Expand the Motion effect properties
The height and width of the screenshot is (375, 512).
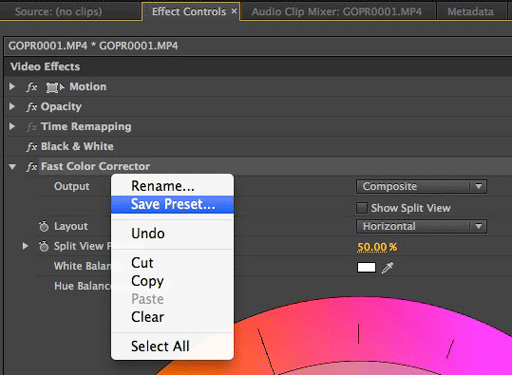pos(12,87)
